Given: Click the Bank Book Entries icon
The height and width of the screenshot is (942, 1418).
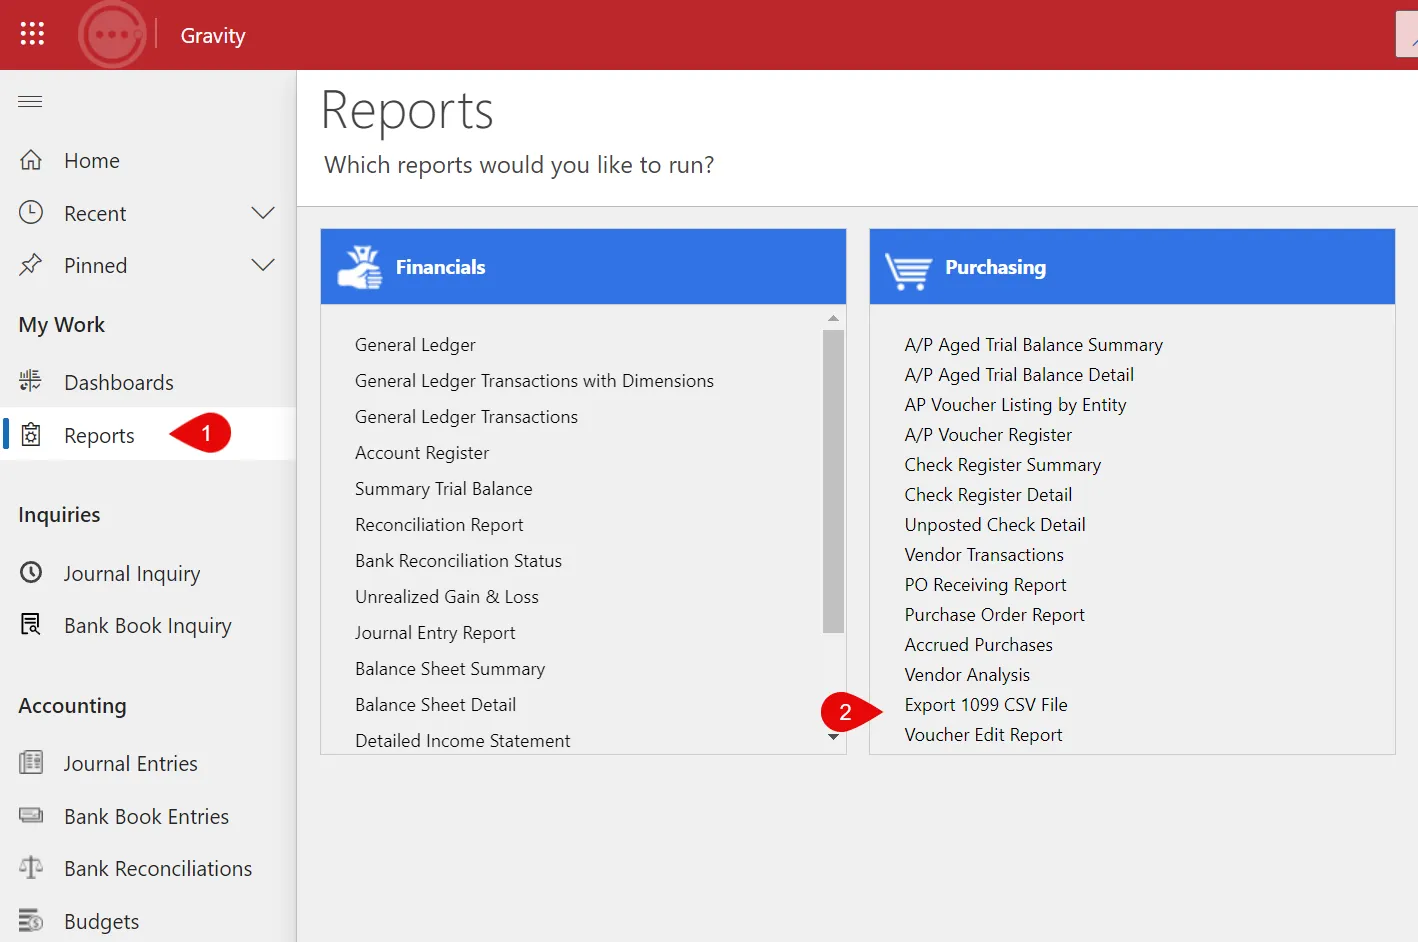Looking at the screenshot, I should coord(31,815).
